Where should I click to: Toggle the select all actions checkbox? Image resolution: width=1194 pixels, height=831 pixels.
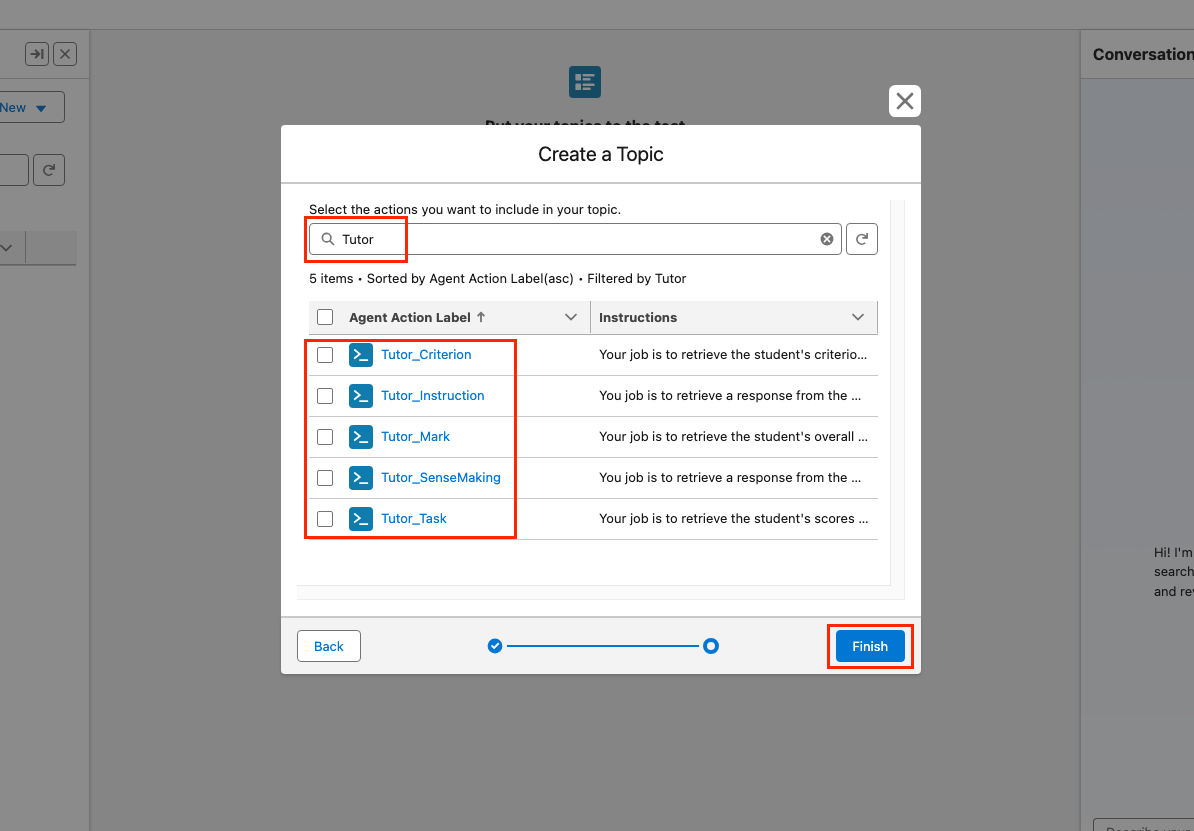[x=325, y=317]
